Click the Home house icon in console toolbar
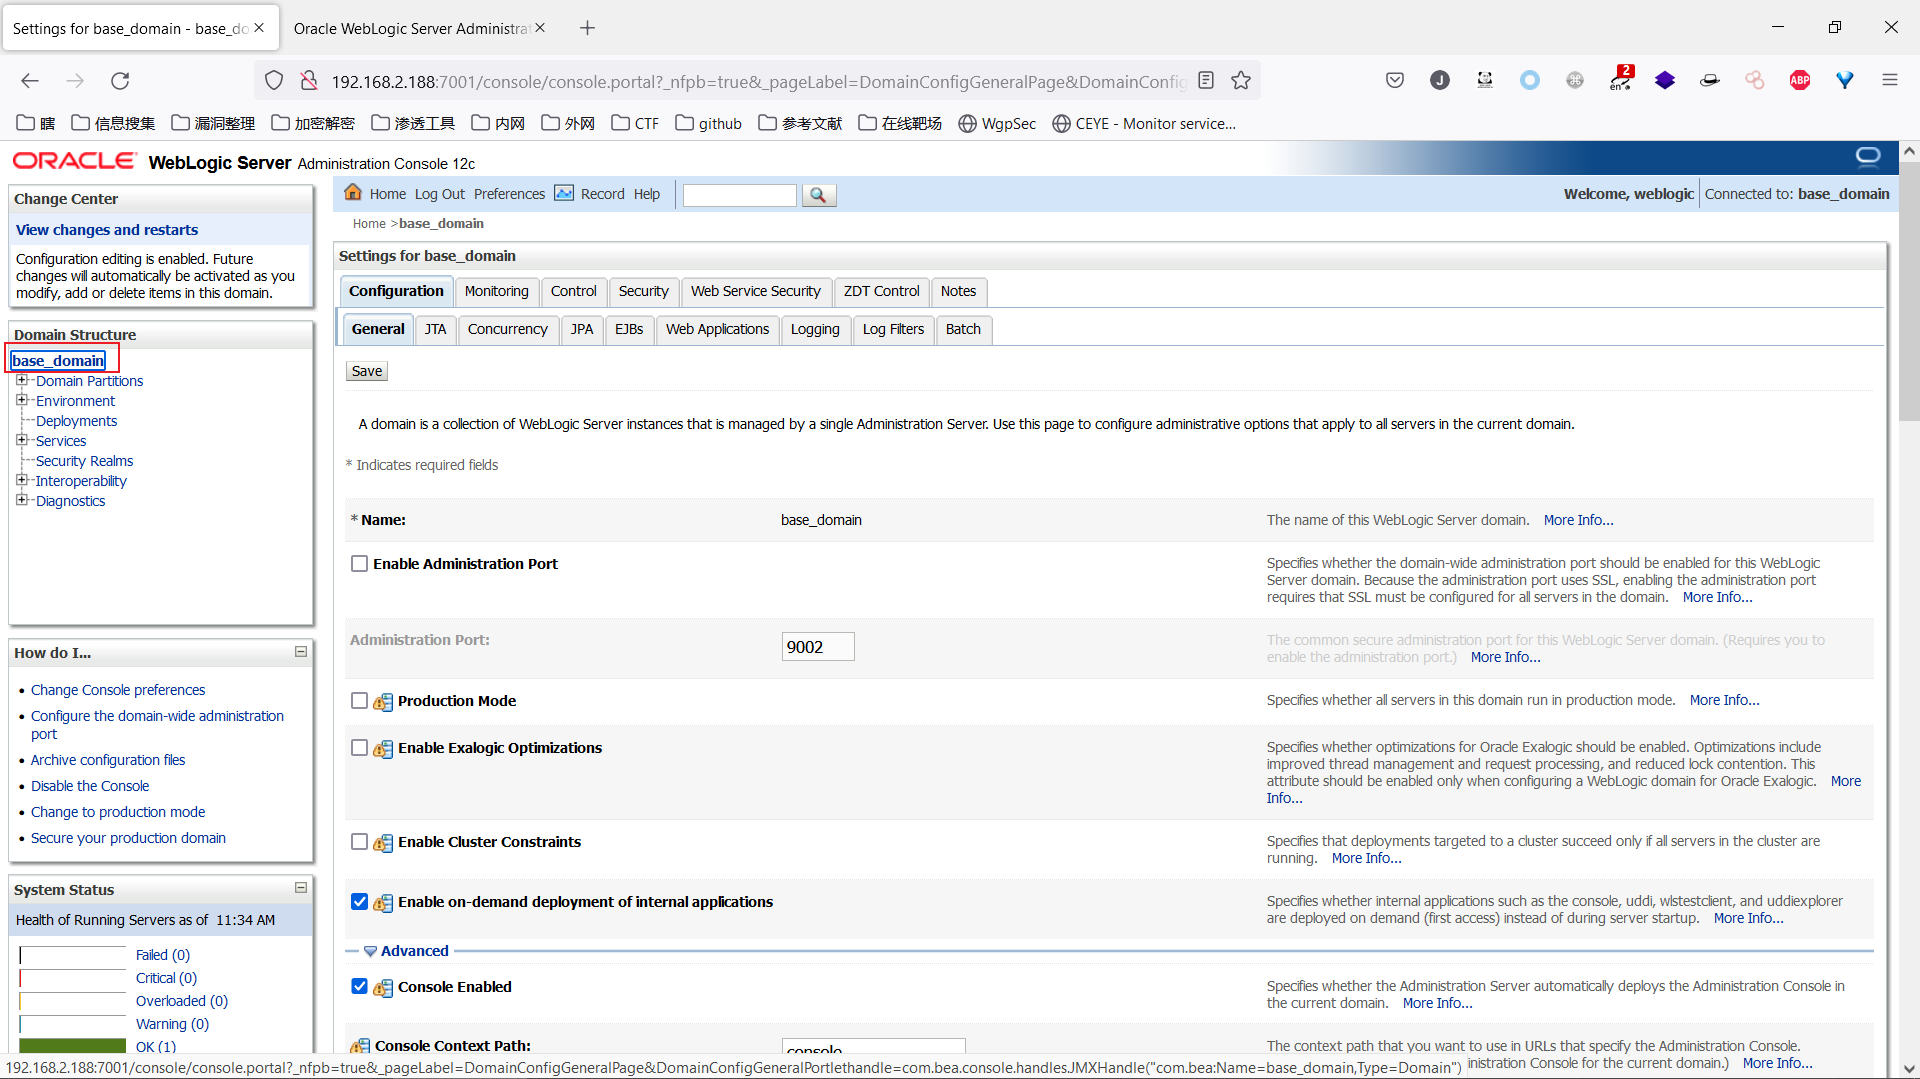 click(353, 193)
